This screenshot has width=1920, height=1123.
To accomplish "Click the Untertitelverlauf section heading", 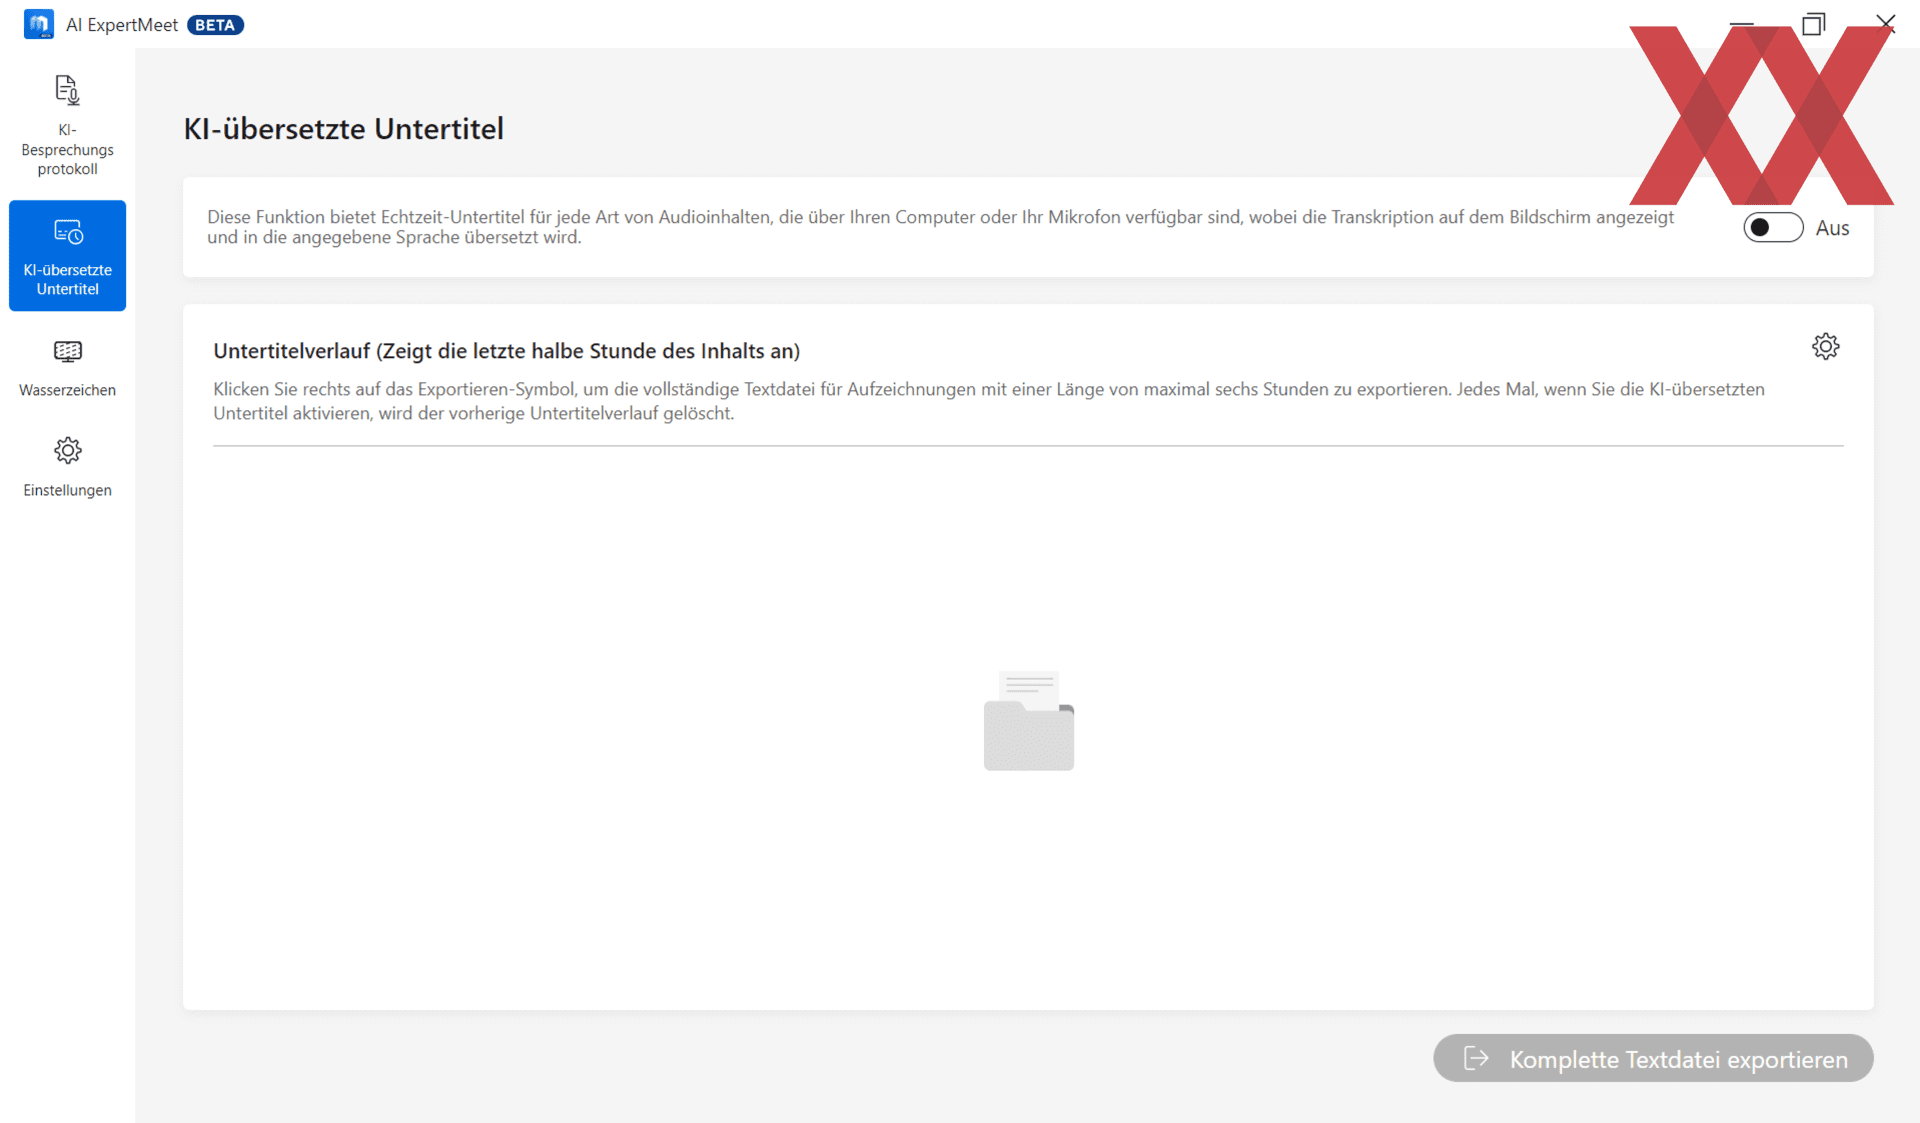I will tap(506, 351).
